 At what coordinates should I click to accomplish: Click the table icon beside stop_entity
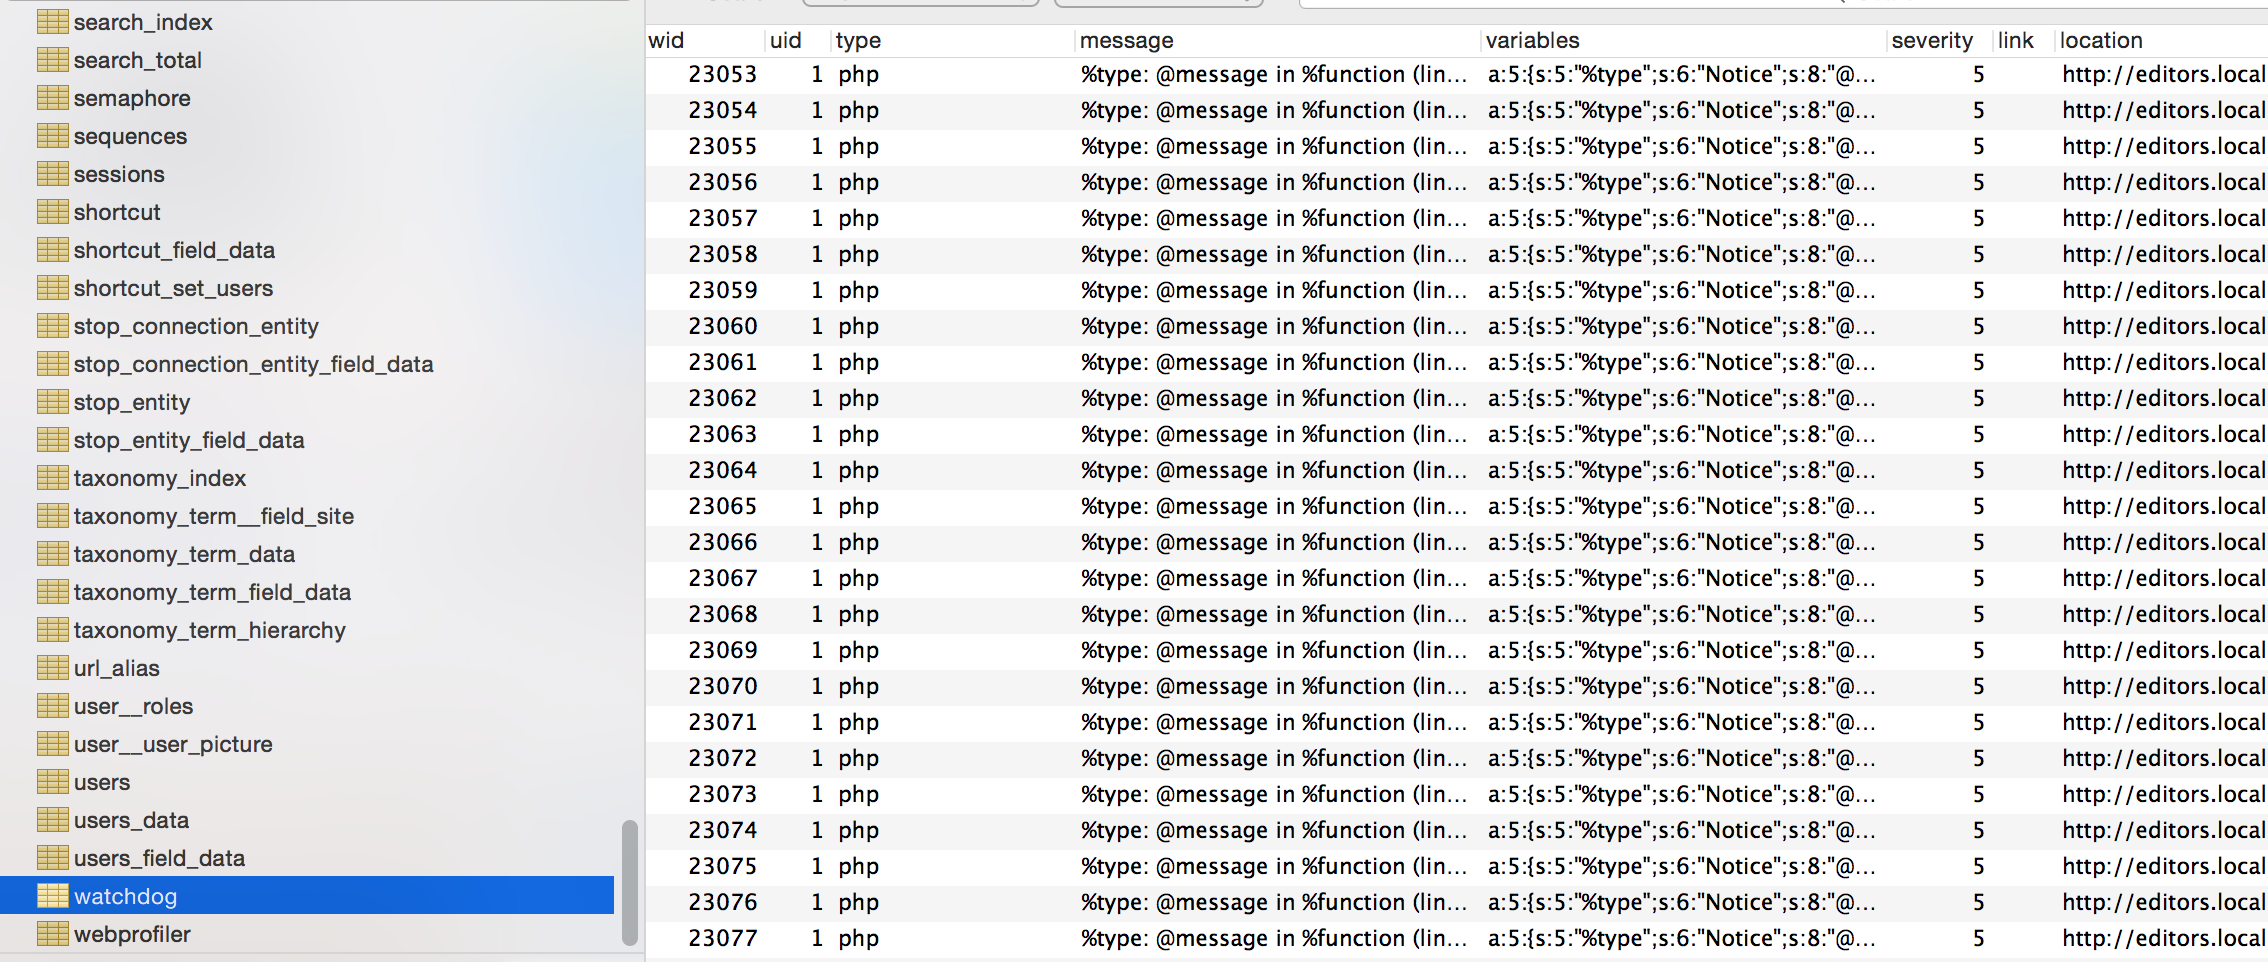point(53,401)
